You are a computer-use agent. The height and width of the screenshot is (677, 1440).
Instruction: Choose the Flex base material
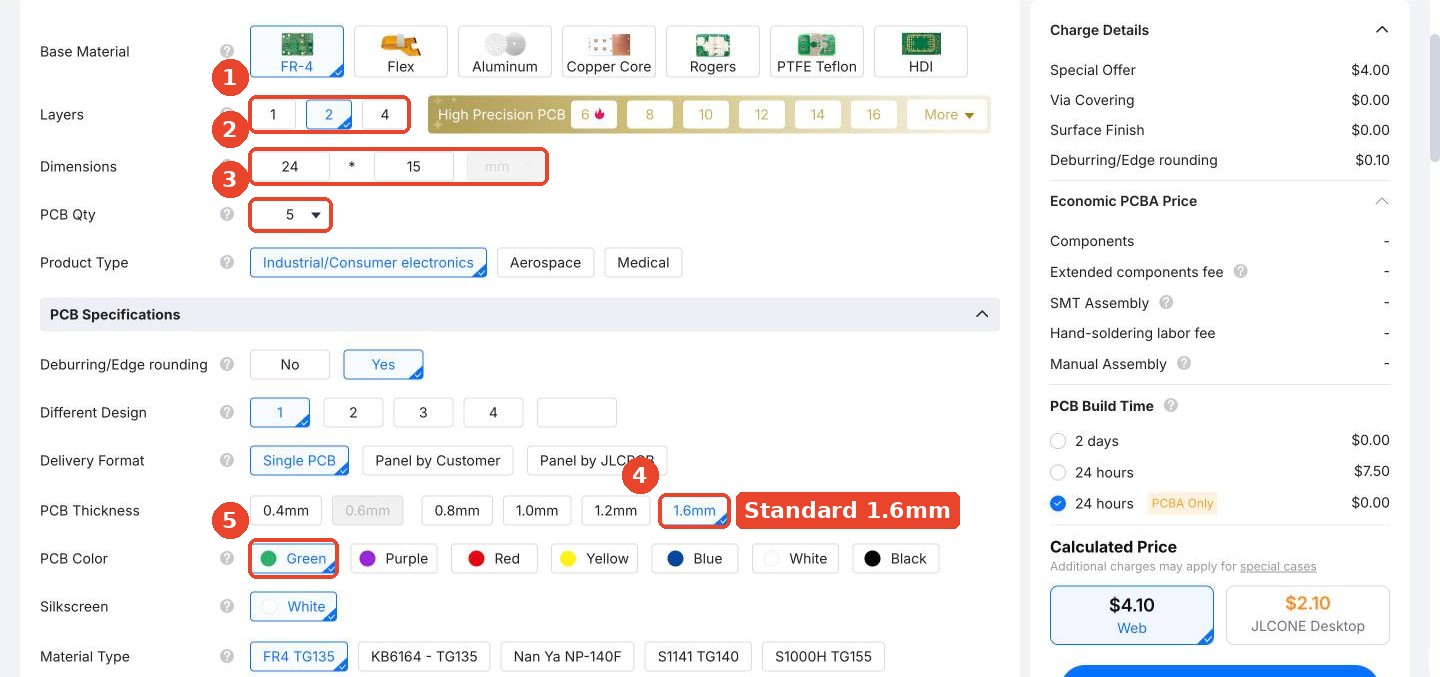point(401,52)
